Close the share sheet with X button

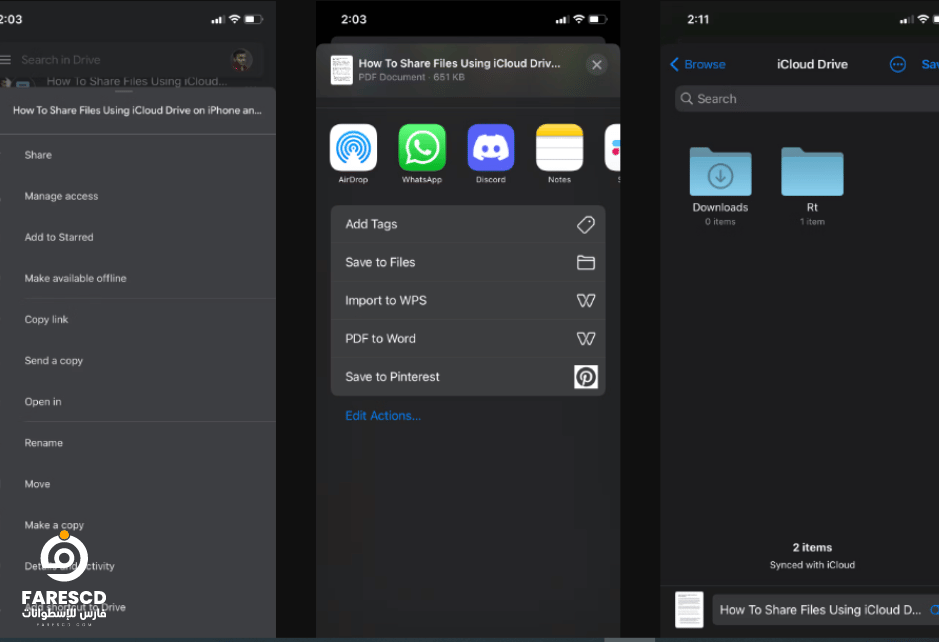(596, 65)
